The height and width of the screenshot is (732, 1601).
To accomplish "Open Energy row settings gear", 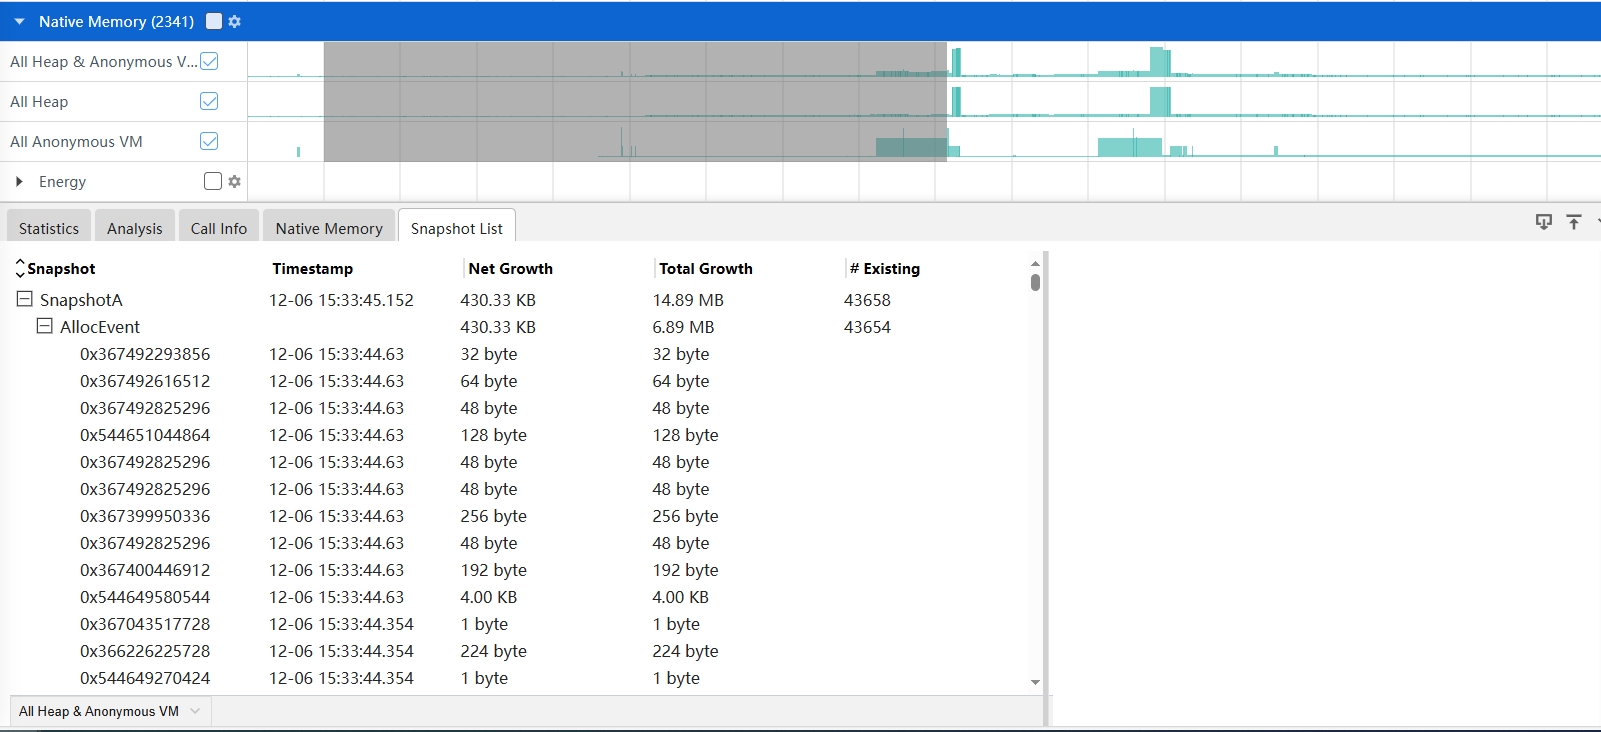I will pyautogui.click(x=234, y=181).
